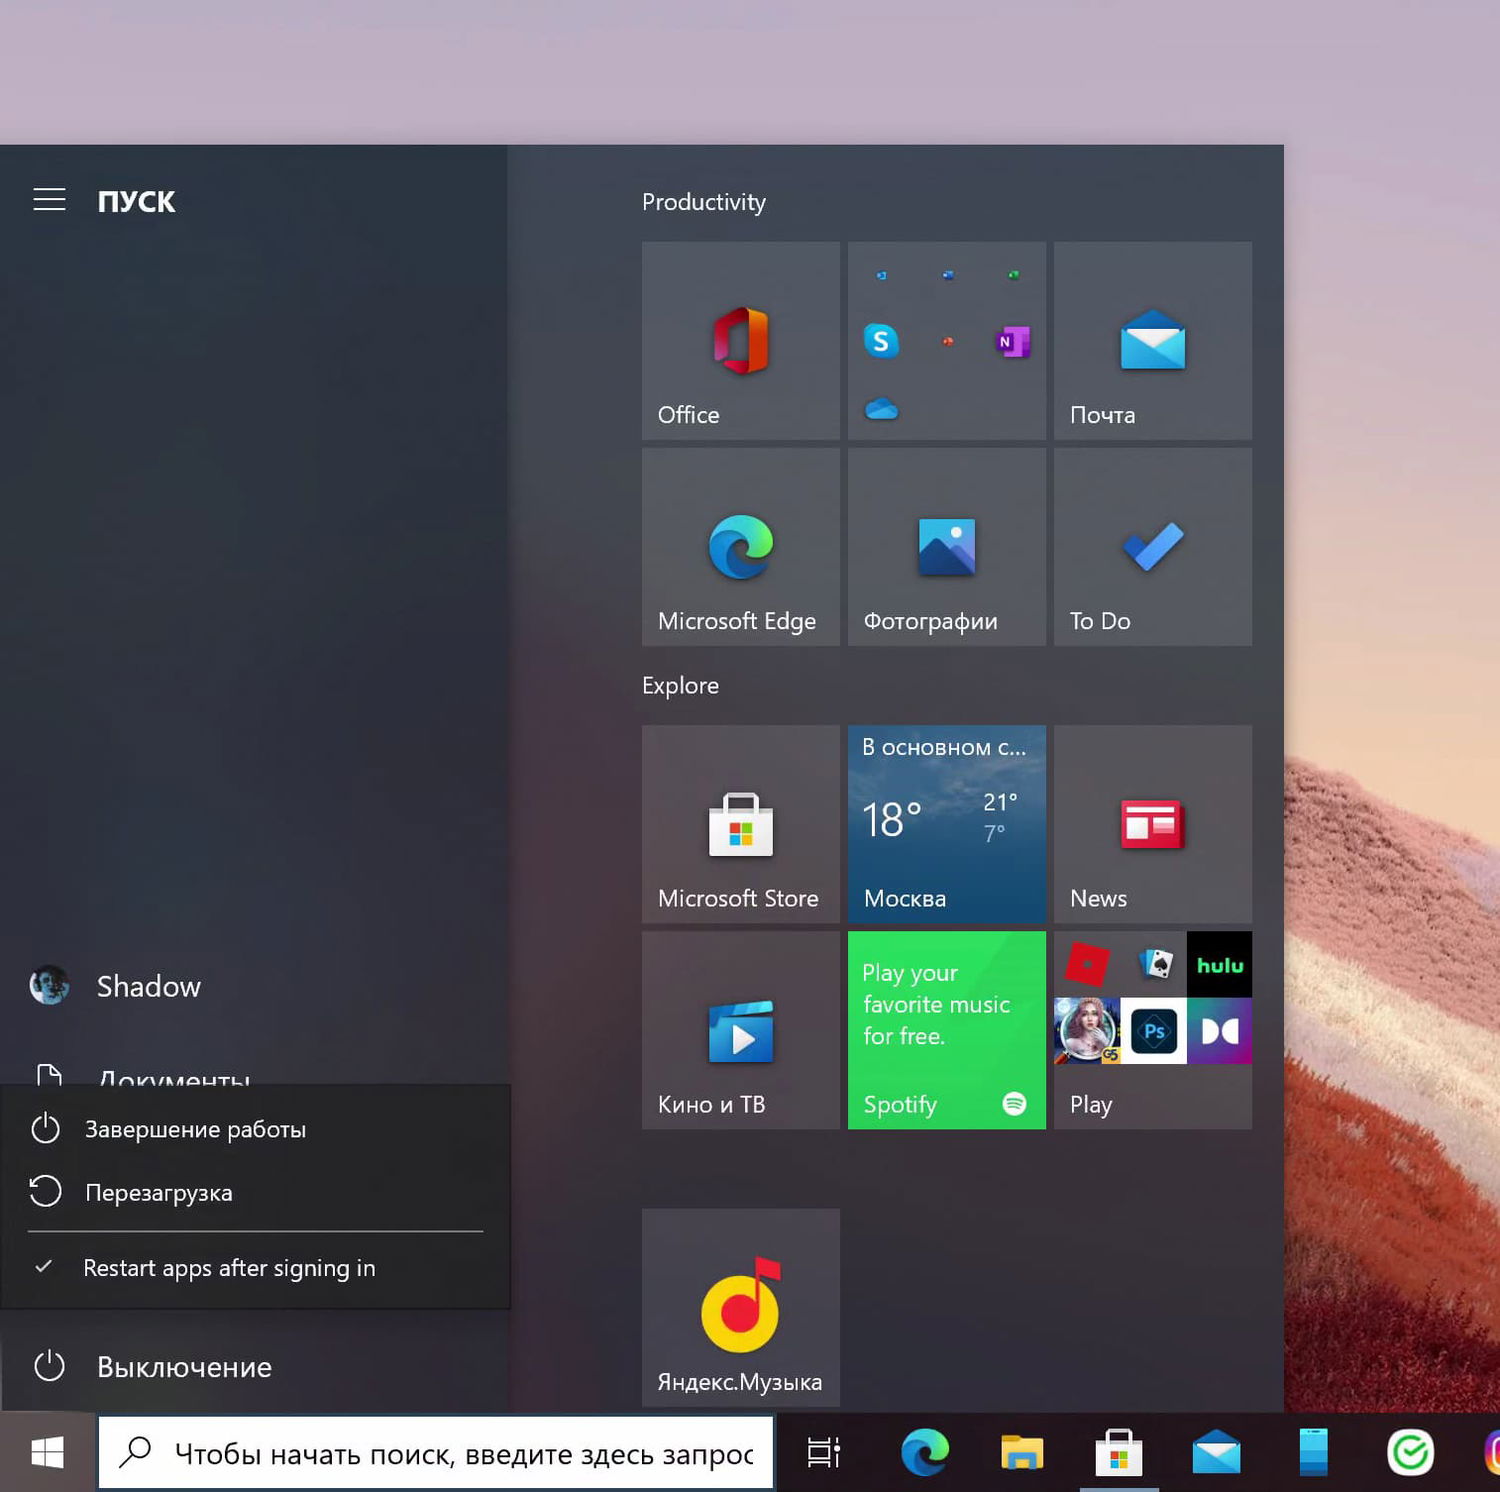
Task: Click the hulu icon in the Play tile
Action: point(1219,965)
